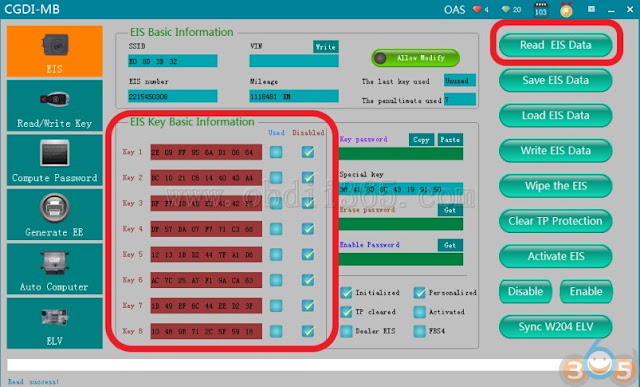
Task: Open the EIS module in sidebar
Action: pyautogui.click(x=55, y=51)
